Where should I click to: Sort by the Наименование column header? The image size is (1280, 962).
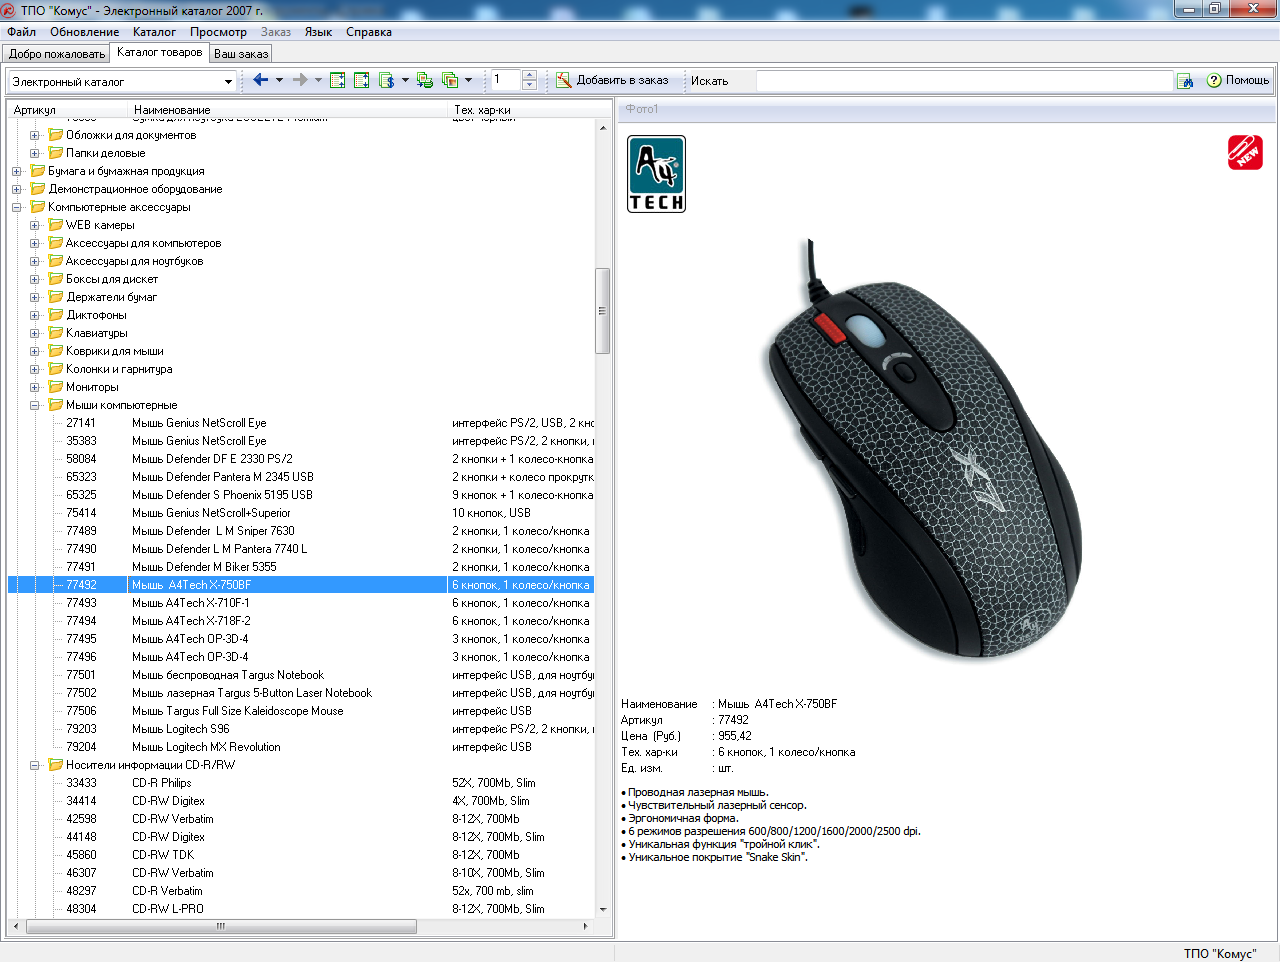click(x=288, y=109)
